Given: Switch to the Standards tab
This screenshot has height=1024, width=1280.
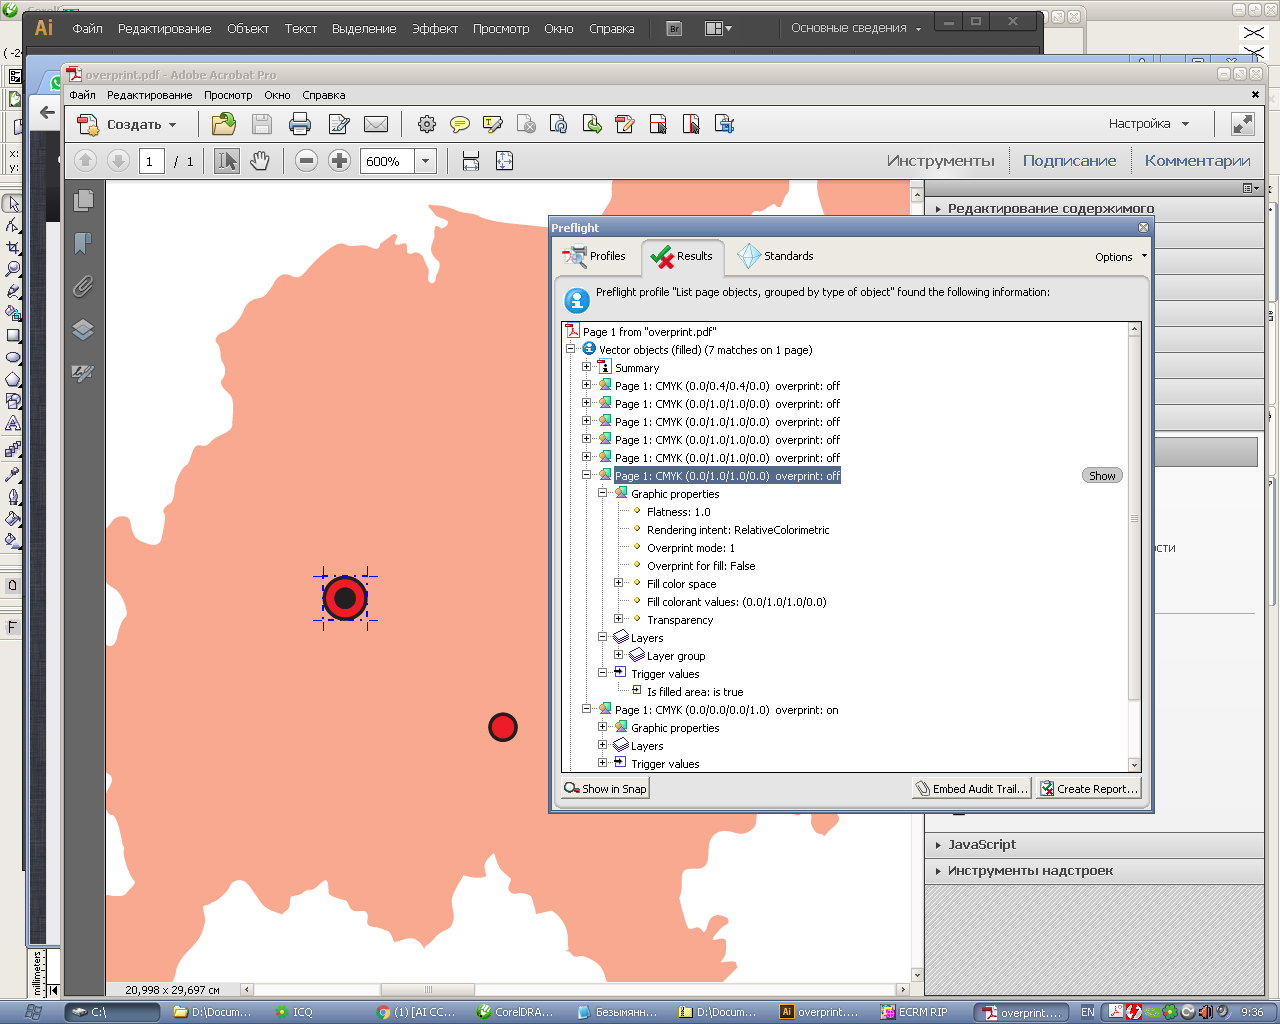Looking at the screenshot, I should tap(776, 256).
